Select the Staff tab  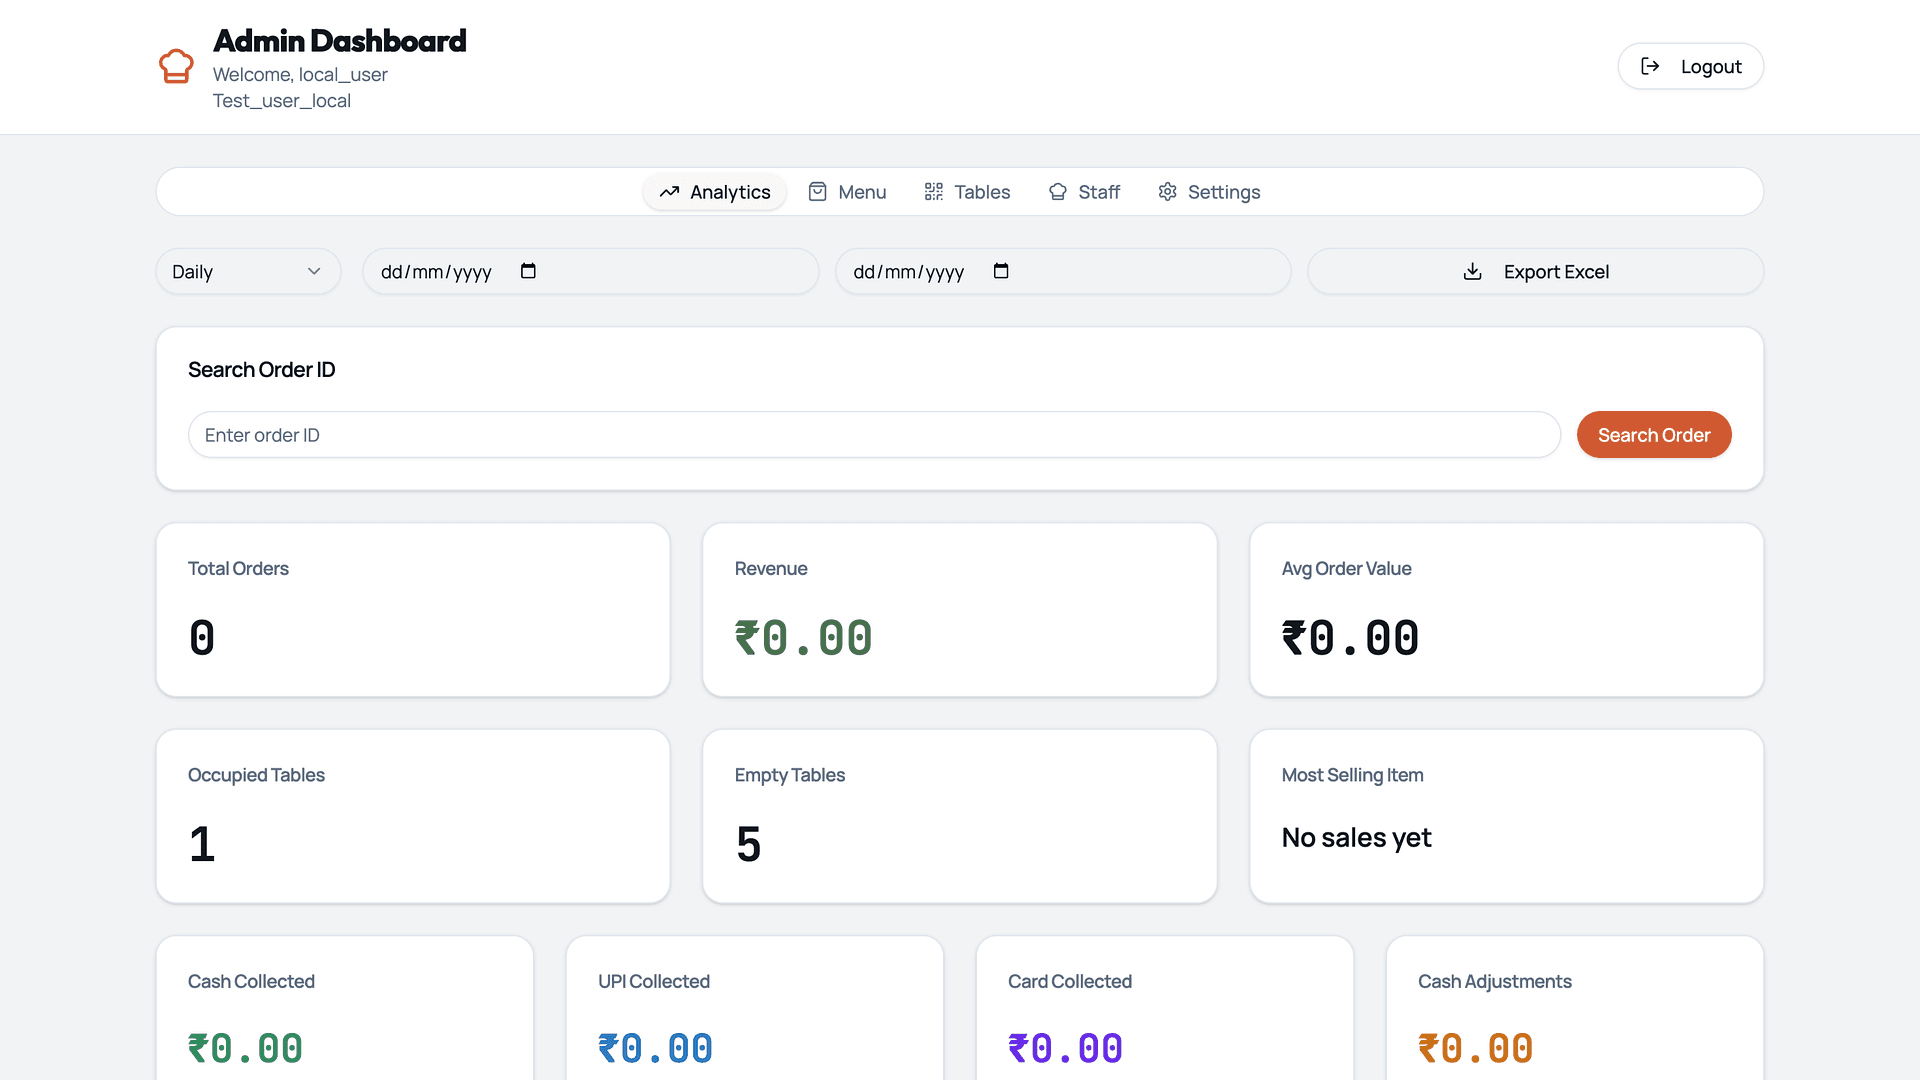1084,192
